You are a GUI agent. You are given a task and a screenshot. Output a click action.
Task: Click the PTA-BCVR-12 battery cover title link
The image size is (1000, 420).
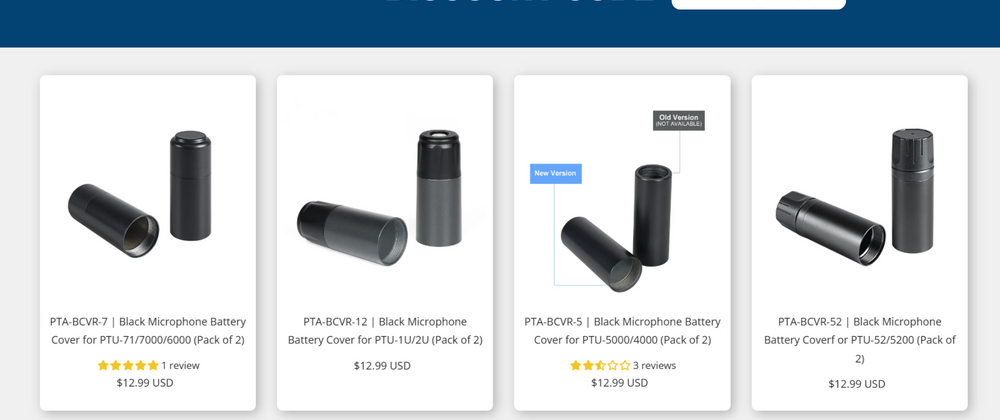[385, 331]
